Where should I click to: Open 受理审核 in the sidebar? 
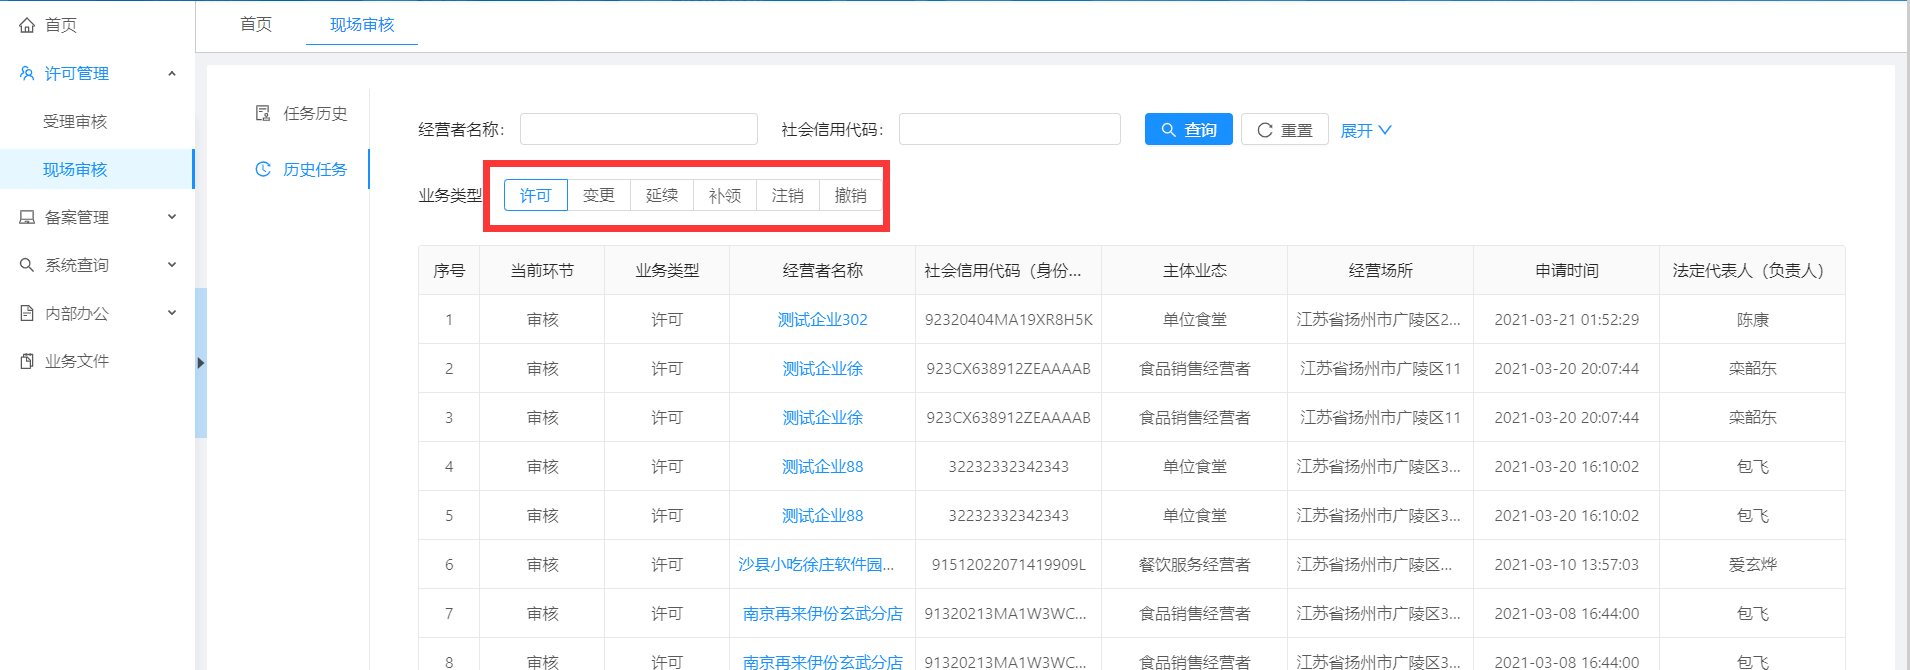point(75,121)
